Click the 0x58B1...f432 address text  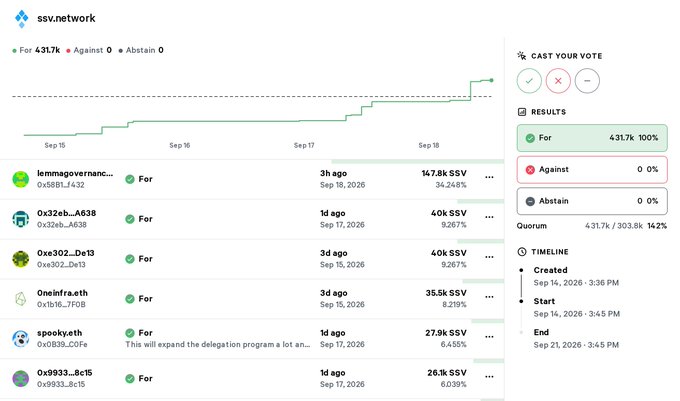[x=61, y=185]
